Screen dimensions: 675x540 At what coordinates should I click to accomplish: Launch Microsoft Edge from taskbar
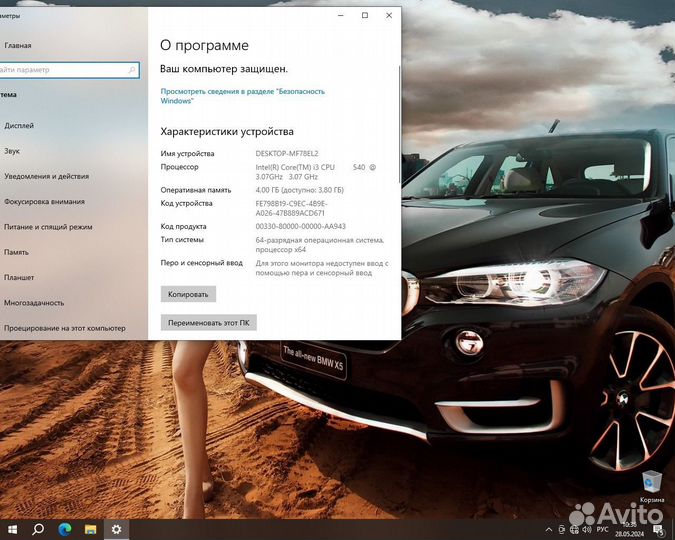[x=65, y=529]
